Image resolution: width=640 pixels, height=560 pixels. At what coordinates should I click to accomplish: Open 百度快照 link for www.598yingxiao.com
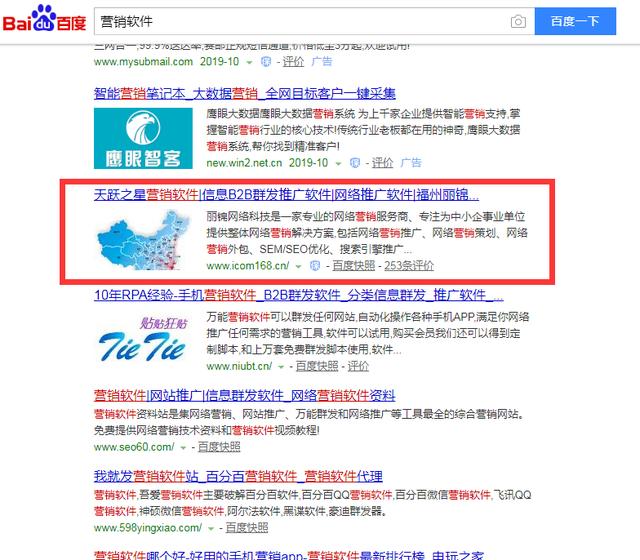[247, 528]
